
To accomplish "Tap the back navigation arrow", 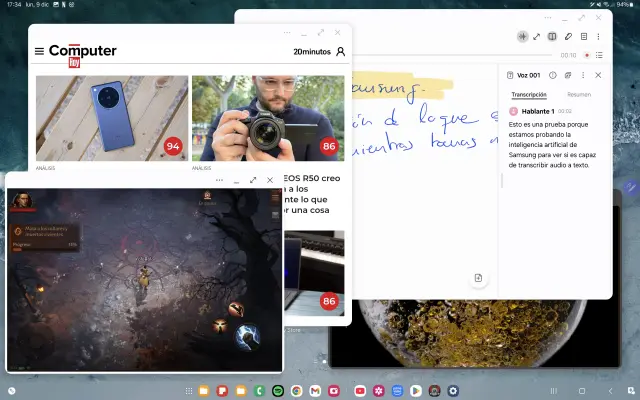I will [611, 391].
